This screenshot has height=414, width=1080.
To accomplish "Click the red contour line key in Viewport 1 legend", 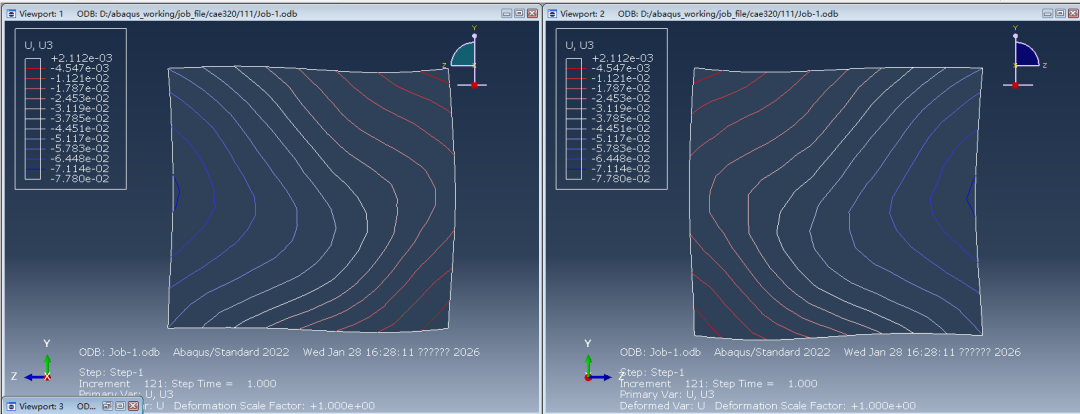I will point(33,68).
